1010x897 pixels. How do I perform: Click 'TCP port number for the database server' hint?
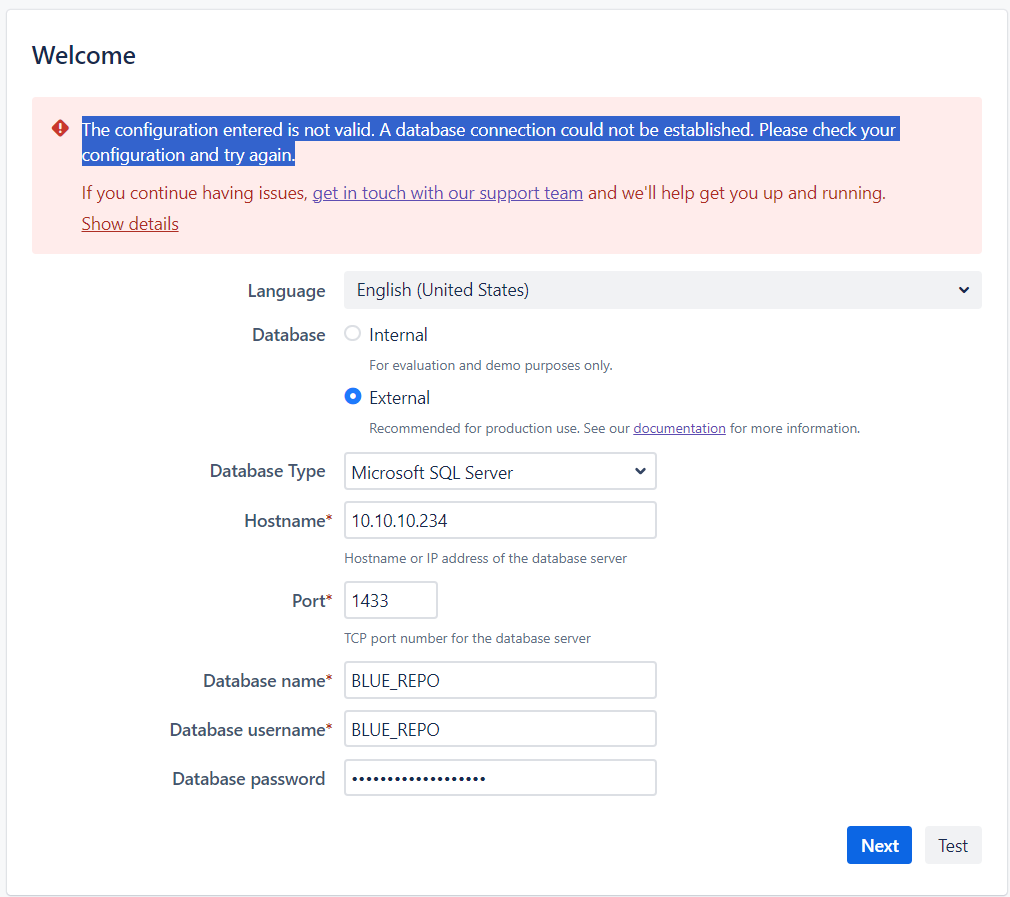[x=467, y=638]
